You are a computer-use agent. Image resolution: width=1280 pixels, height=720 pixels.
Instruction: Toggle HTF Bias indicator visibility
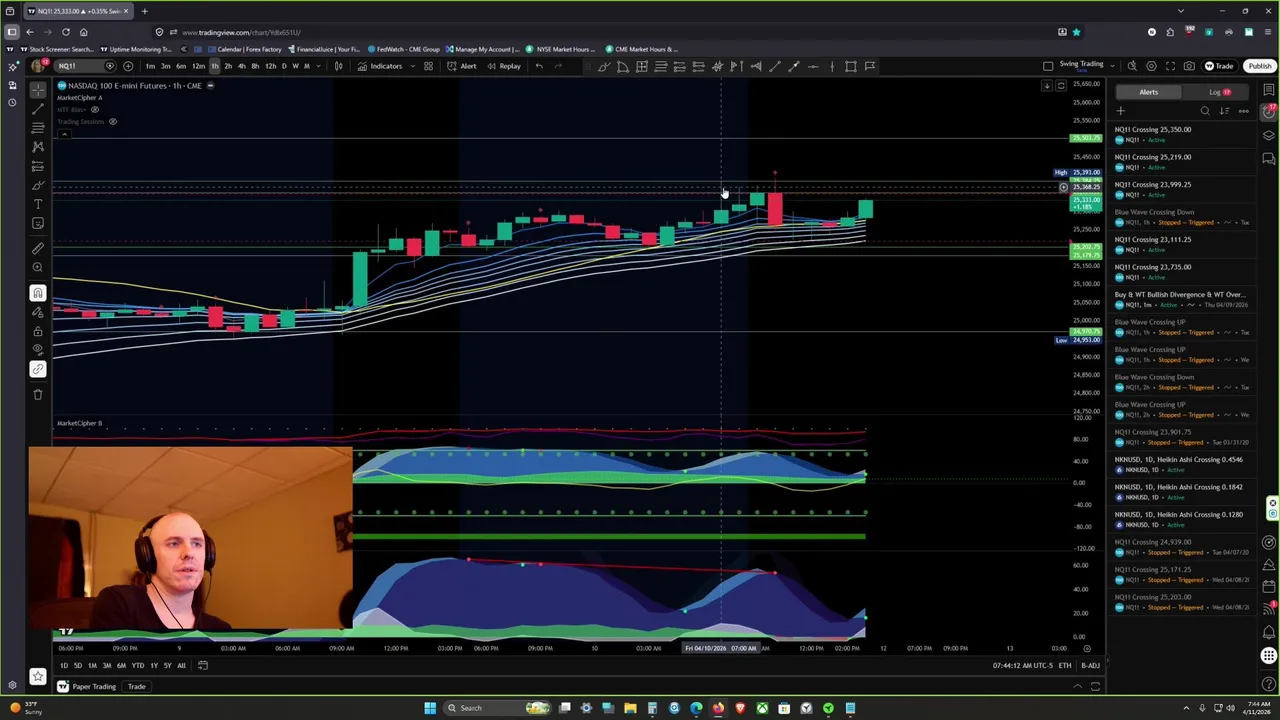tap(95, 109)
